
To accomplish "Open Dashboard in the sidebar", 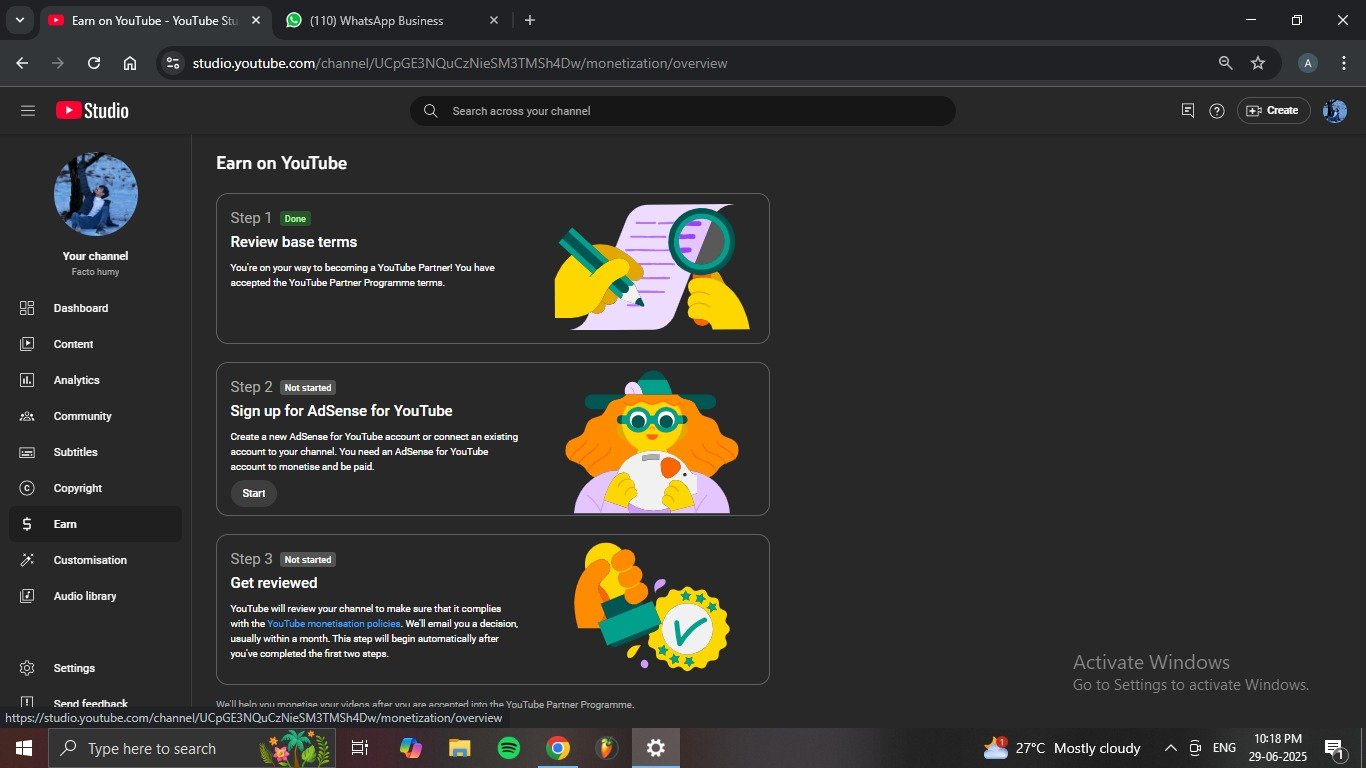I will point(96,308).
